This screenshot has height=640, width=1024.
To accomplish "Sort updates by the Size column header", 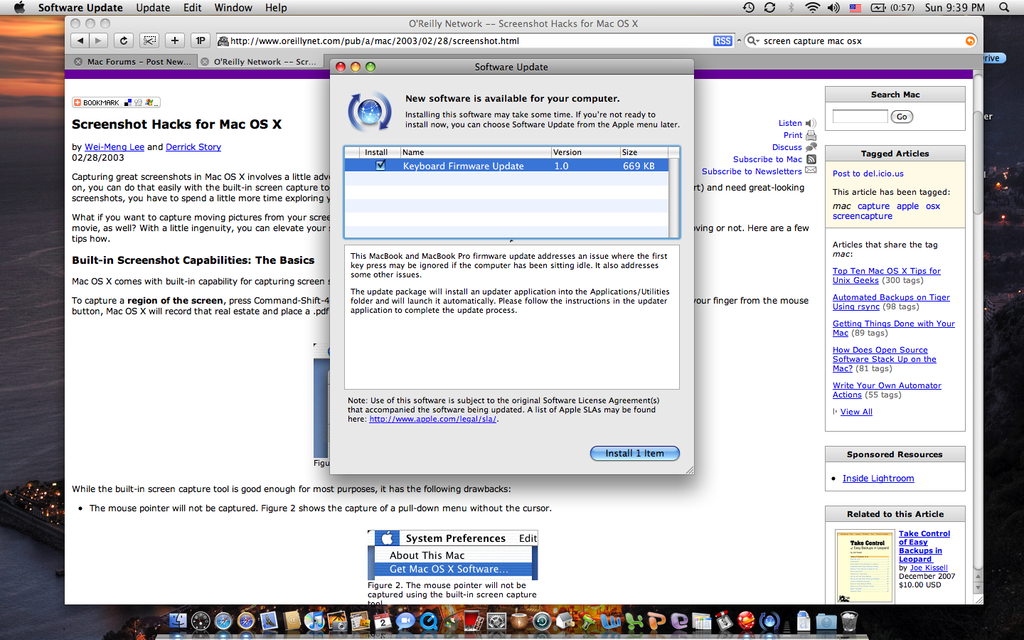I will [x=644, y=152].
